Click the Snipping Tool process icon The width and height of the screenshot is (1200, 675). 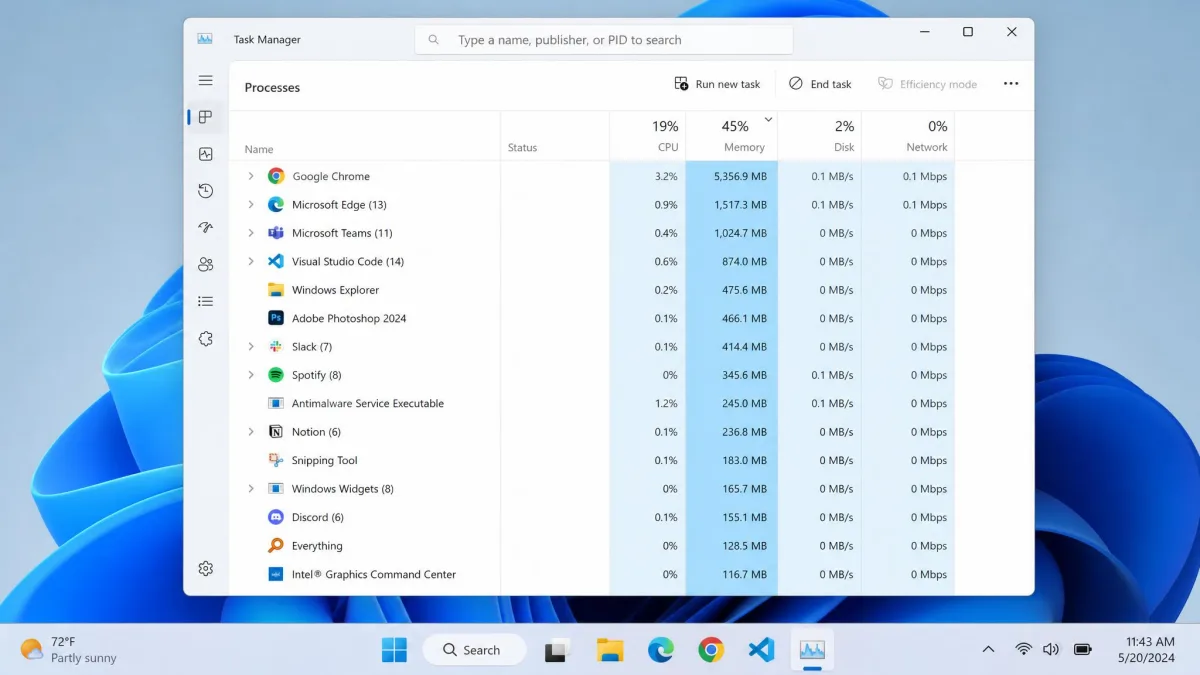click(276, 460)
